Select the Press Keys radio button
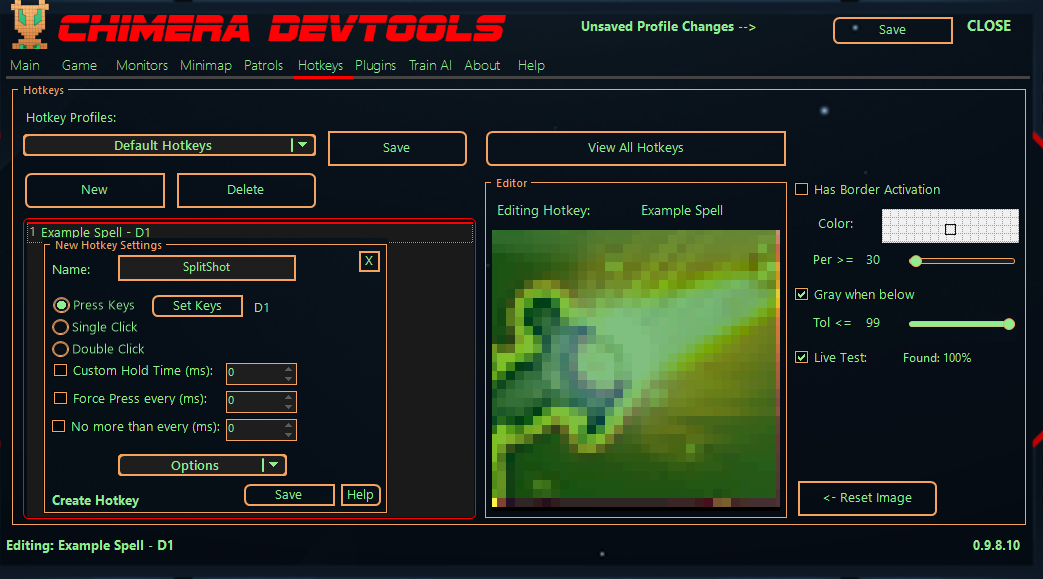 tap(61, 305)
